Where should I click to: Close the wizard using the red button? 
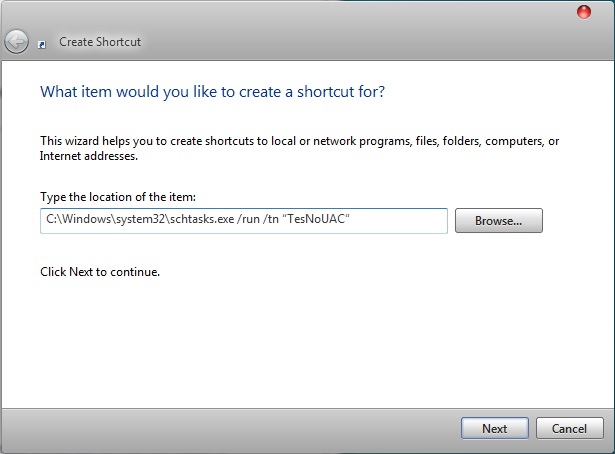(584, 12)
